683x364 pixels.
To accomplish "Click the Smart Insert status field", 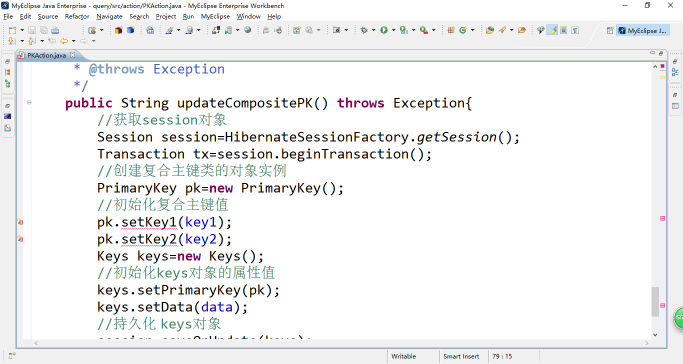I will click(461, 356).
